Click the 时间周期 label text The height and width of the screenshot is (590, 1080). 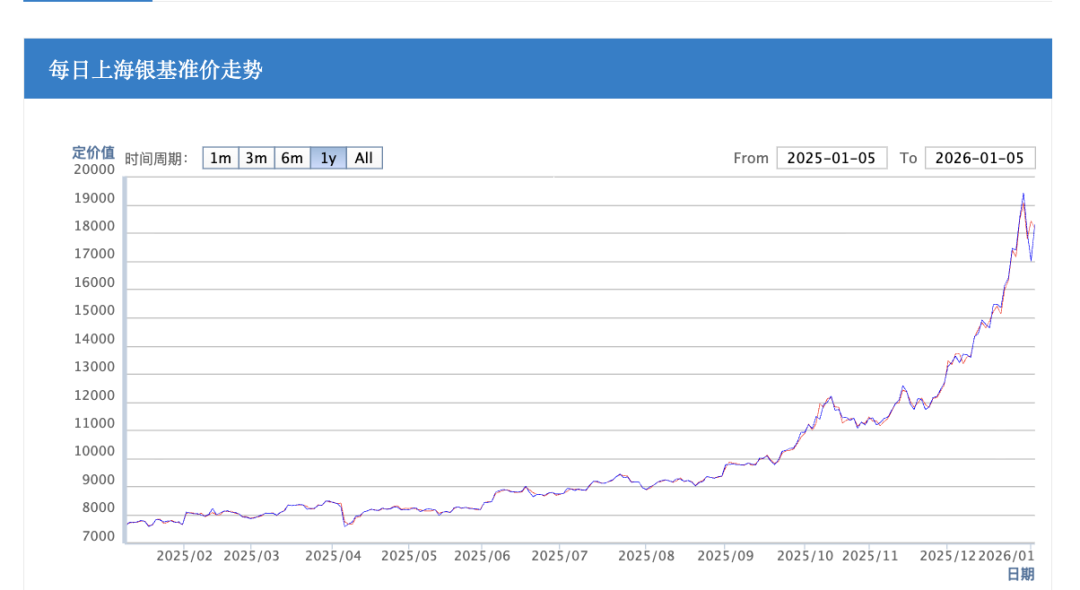pyautogui.click(x=157, y=158)
